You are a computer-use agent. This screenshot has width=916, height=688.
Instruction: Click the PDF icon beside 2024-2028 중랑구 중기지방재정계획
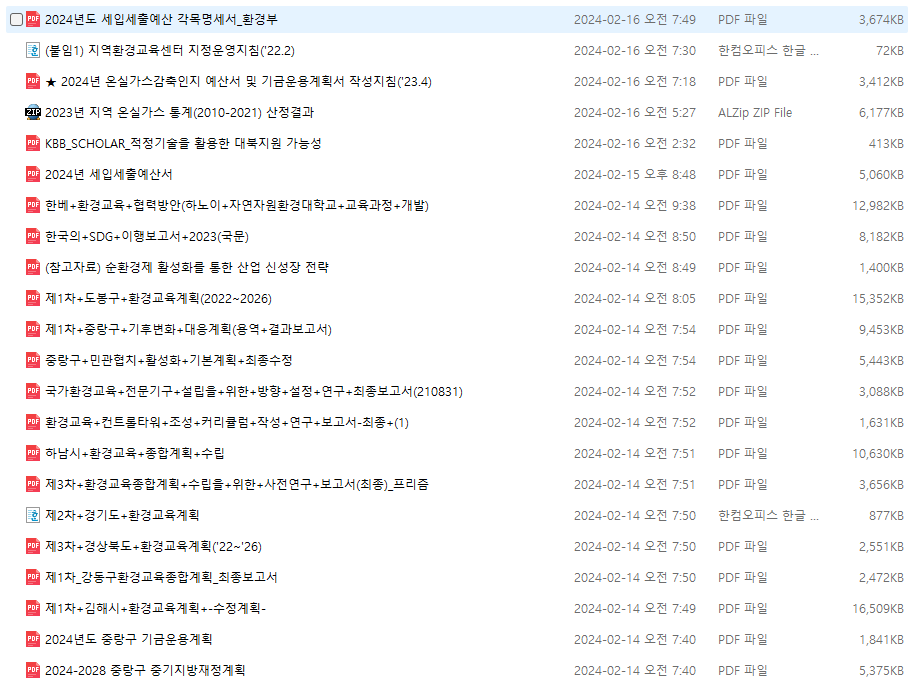(x=31, y=669)
